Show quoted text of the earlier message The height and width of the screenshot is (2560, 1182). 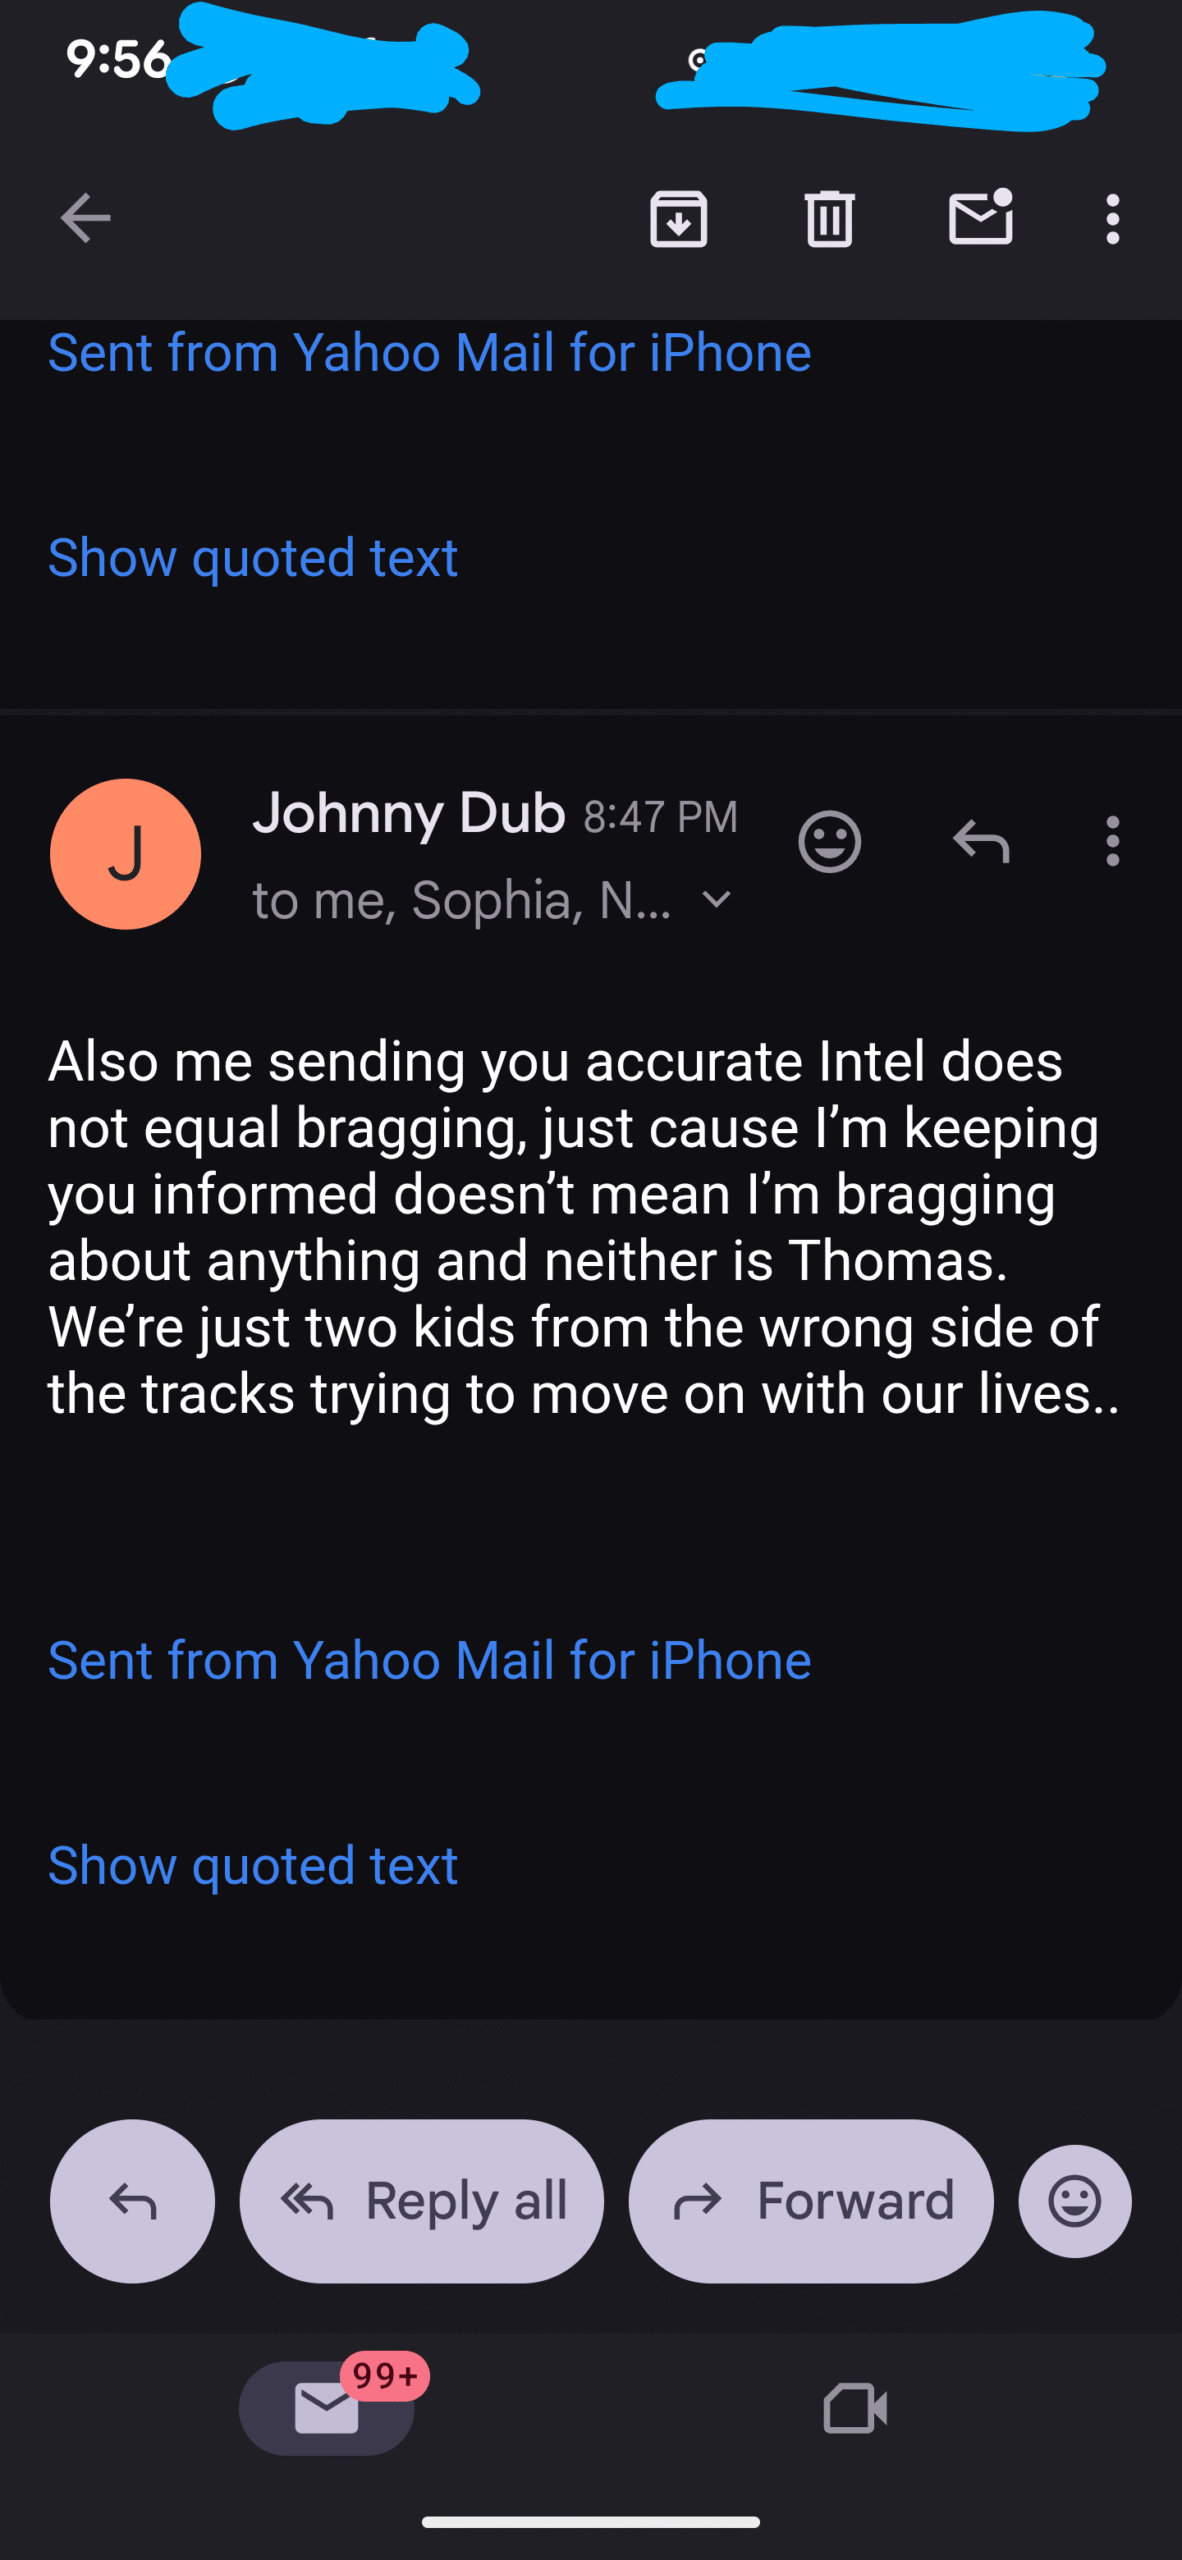[x=253, y=558]
